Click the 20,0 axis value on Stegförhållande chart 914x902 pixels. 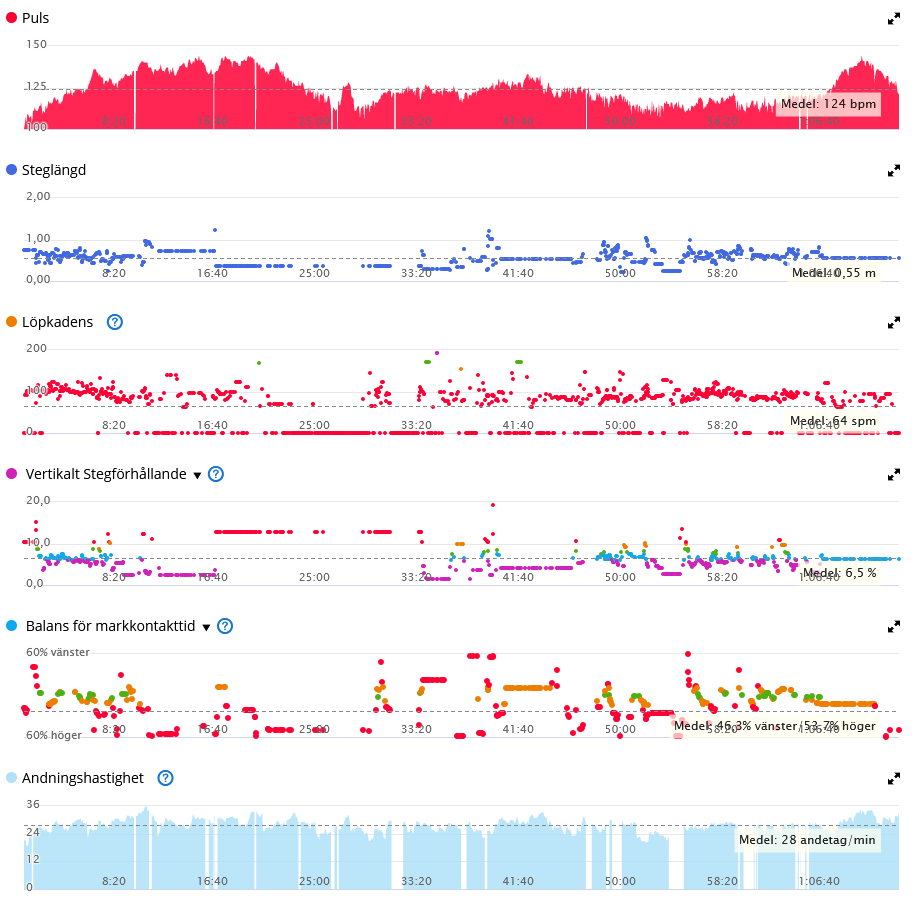pyautogui.click(x=38, y=500)
